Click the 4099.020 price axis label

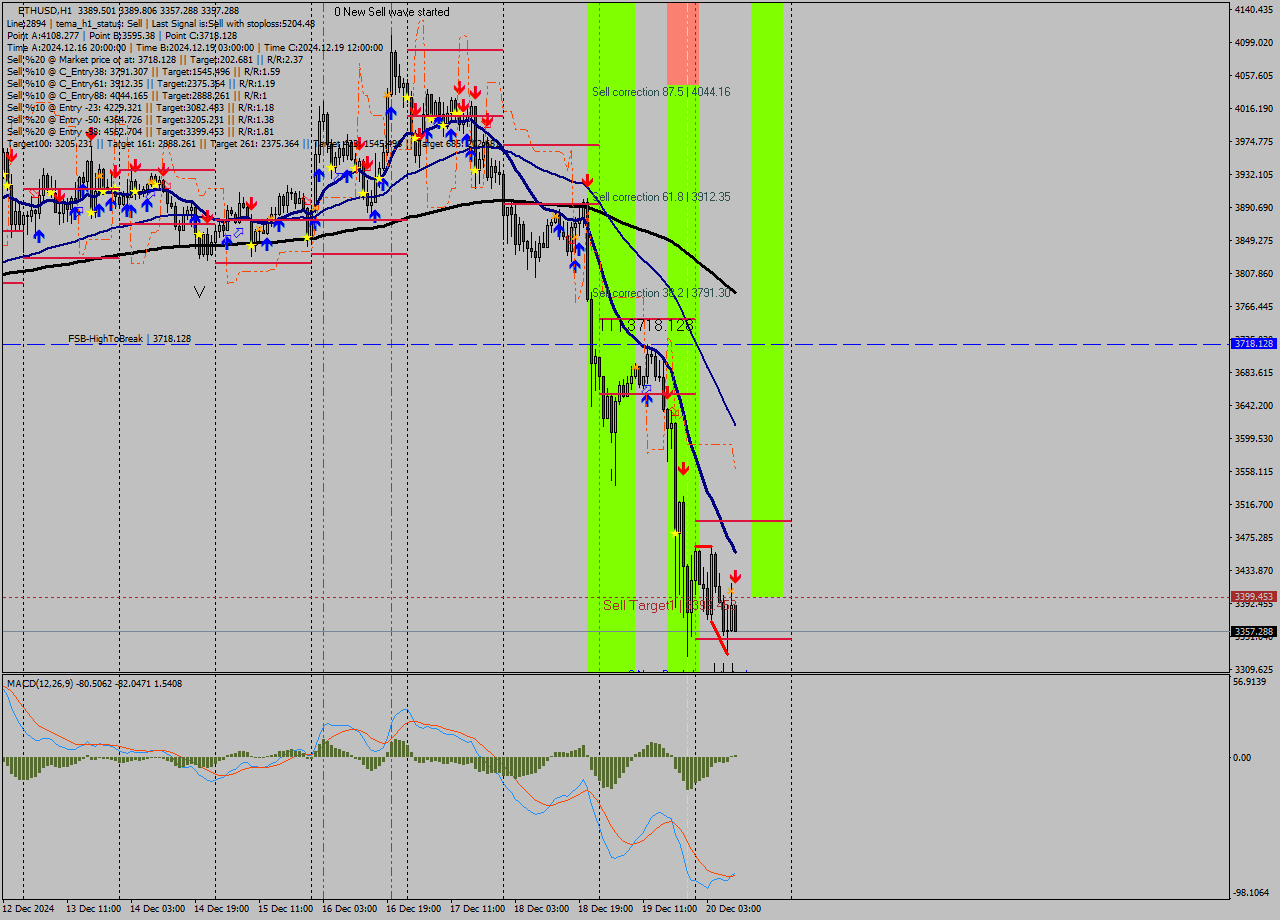pyautogui.click(x=1254, y=42)
